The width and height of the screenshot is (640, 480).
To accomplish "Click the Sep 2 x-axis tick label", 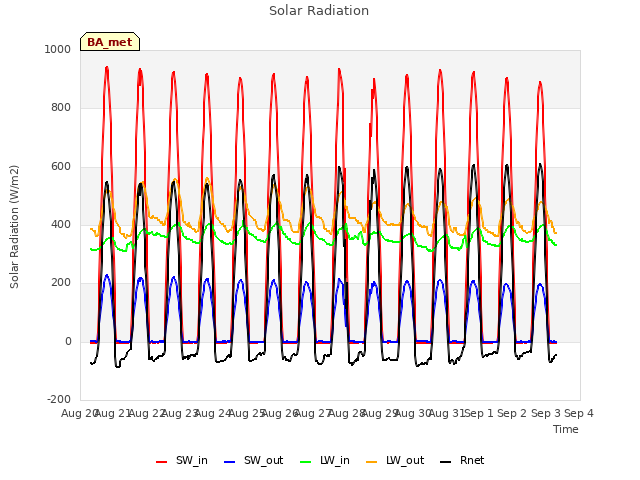I will click(512, 413).
